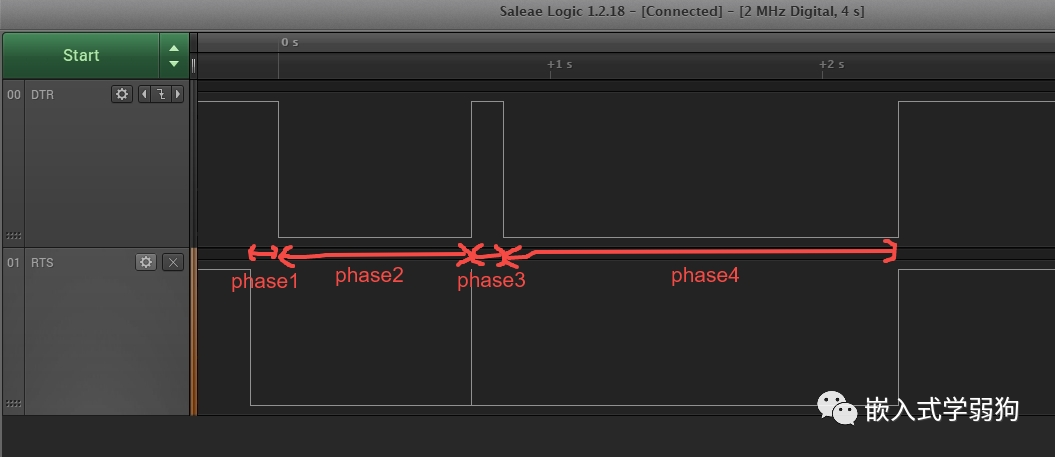Click the sidebar splitter handle
Viewport: 1055px width, 457px height.
194,65
